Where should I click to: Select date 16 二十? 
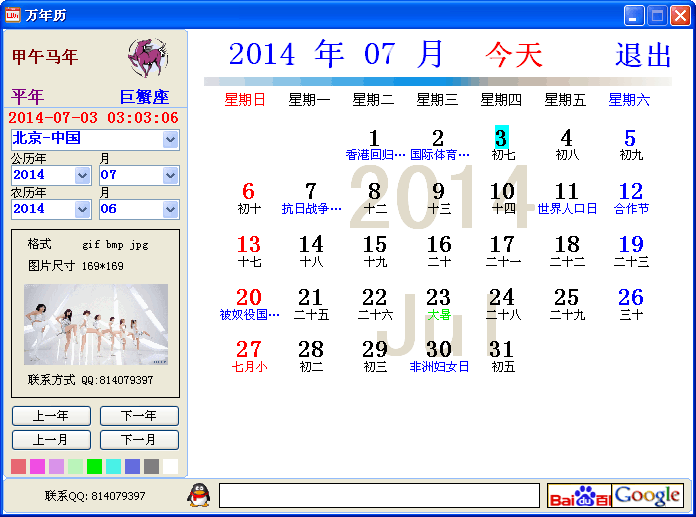439,251
